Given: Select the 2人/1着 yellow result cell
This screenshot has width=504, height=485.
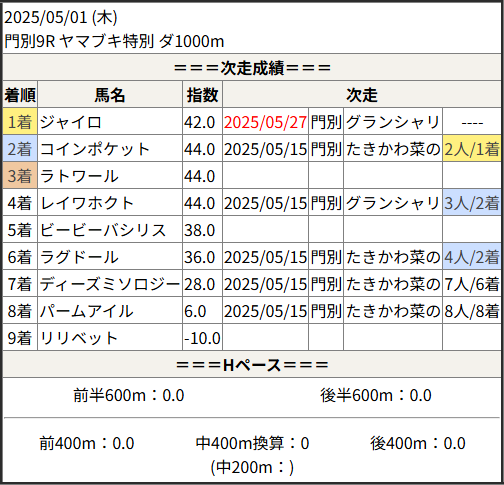Looking at the screenshot, I should (472, 149).
